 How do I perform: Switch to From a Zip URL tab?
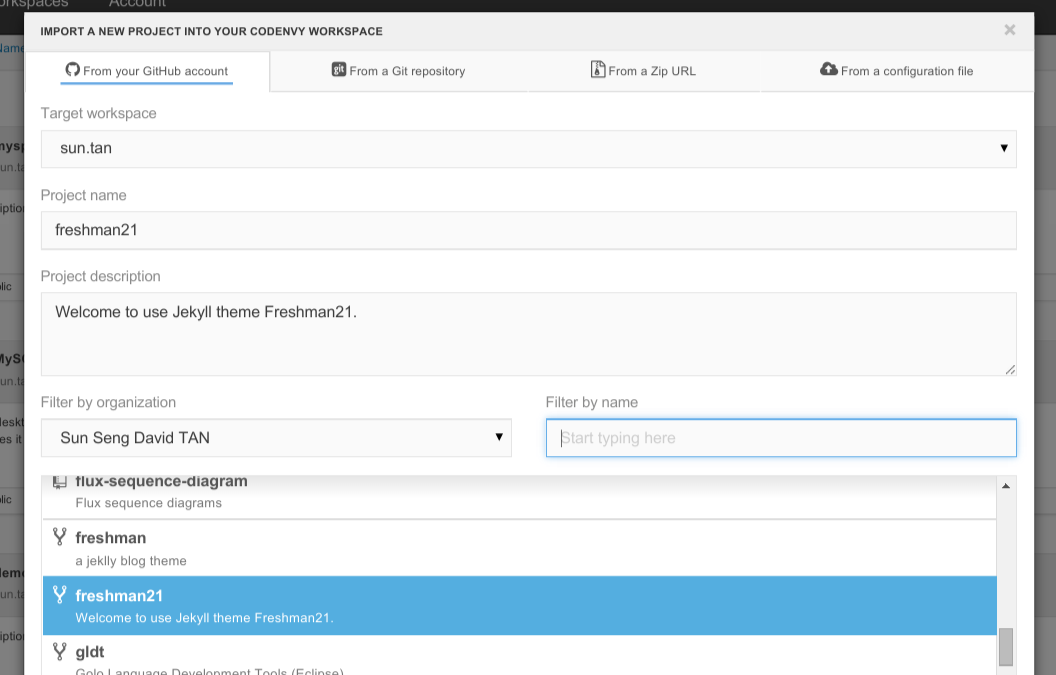[x=644, y=71]
